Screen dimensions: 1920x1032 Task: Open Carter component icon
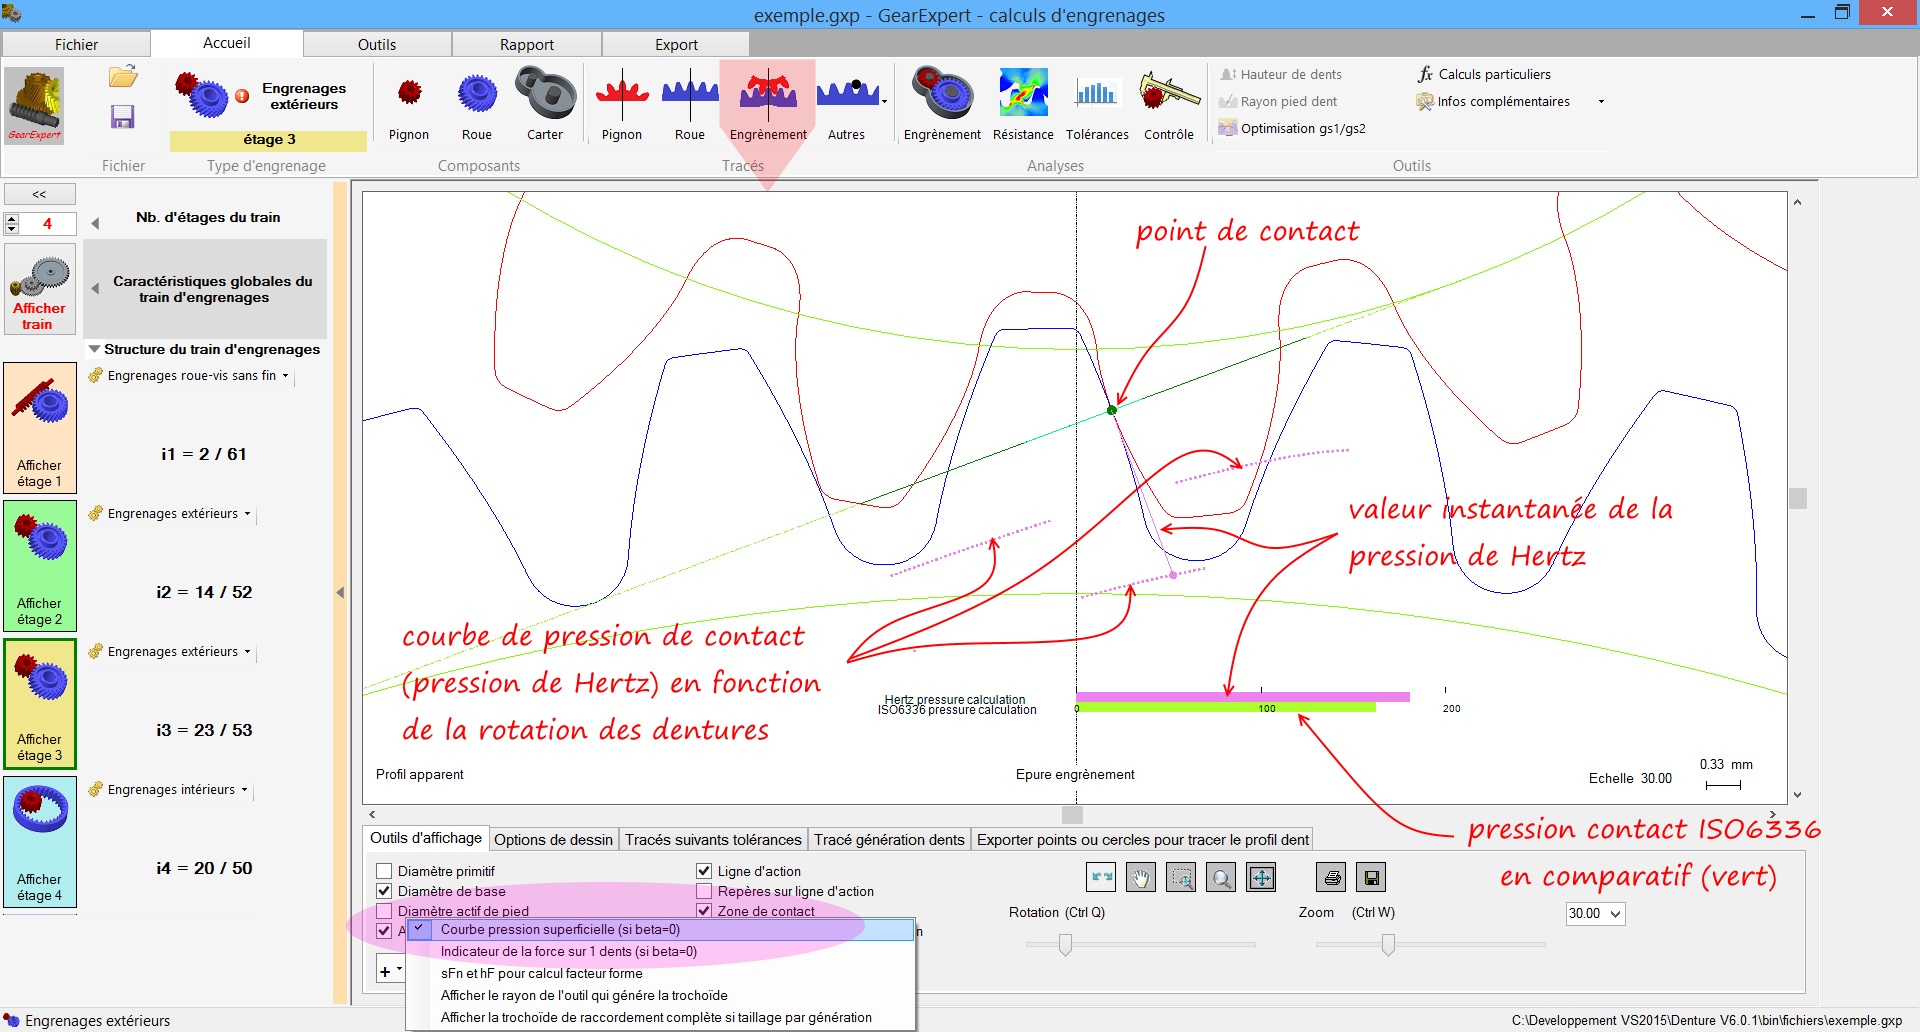pyautogui.click(x=545, y=93)
